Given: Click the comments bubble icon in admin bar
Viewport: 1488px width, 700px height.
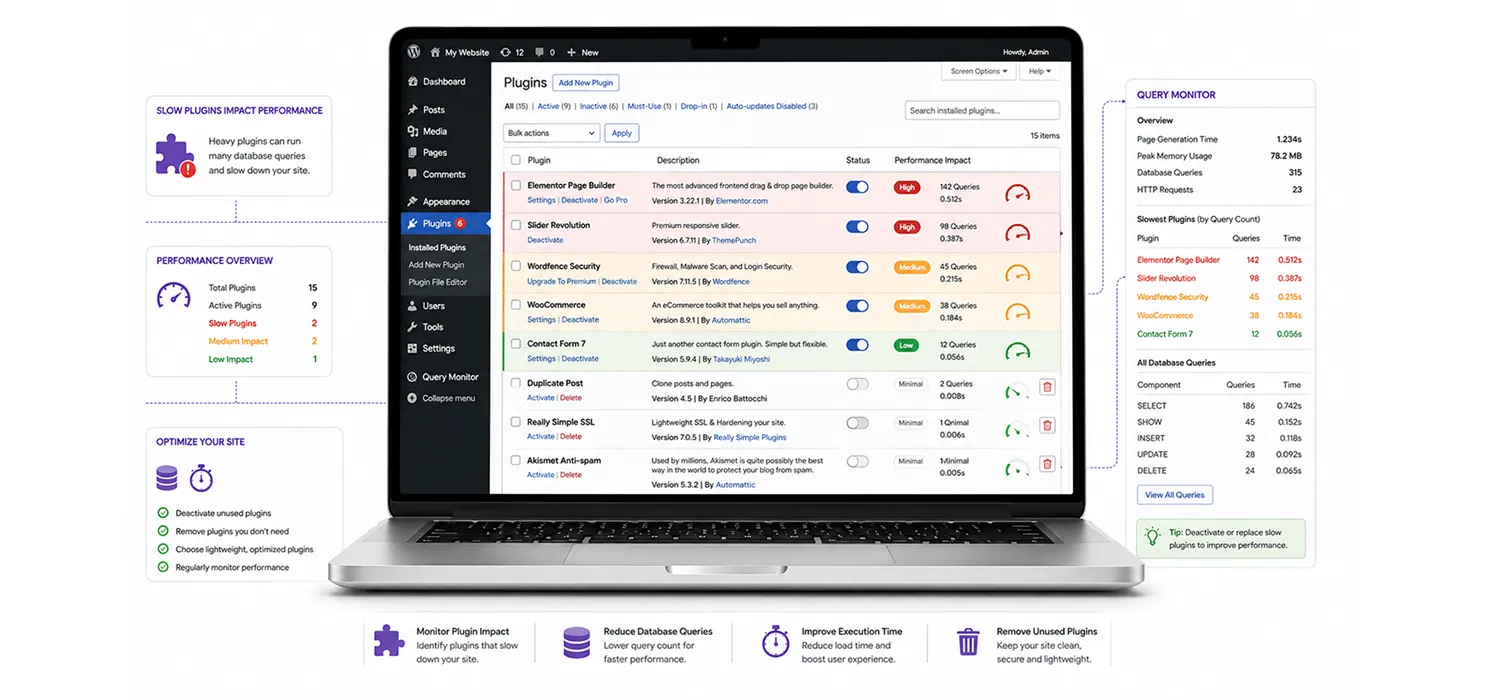Looking at the screenshot, I should coord(540,52).
